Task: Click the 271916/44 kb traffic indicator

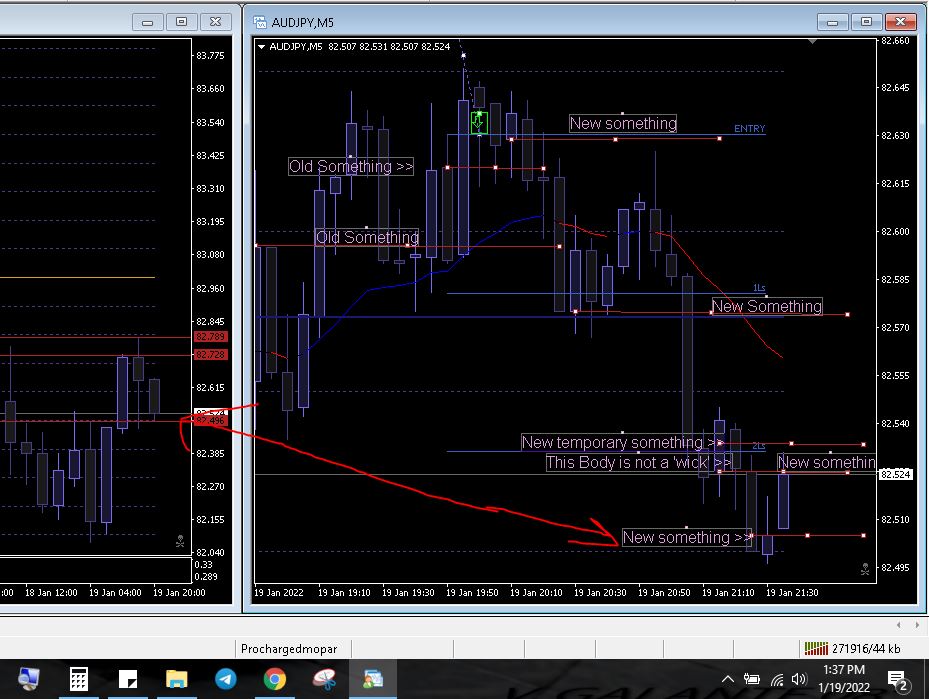Action: [866, 649]
